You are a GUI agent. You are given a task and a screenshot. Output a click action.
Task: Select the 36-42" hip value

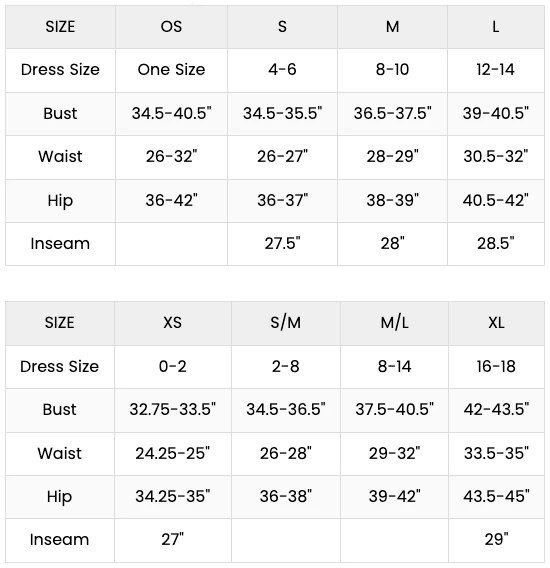(171, 201)
